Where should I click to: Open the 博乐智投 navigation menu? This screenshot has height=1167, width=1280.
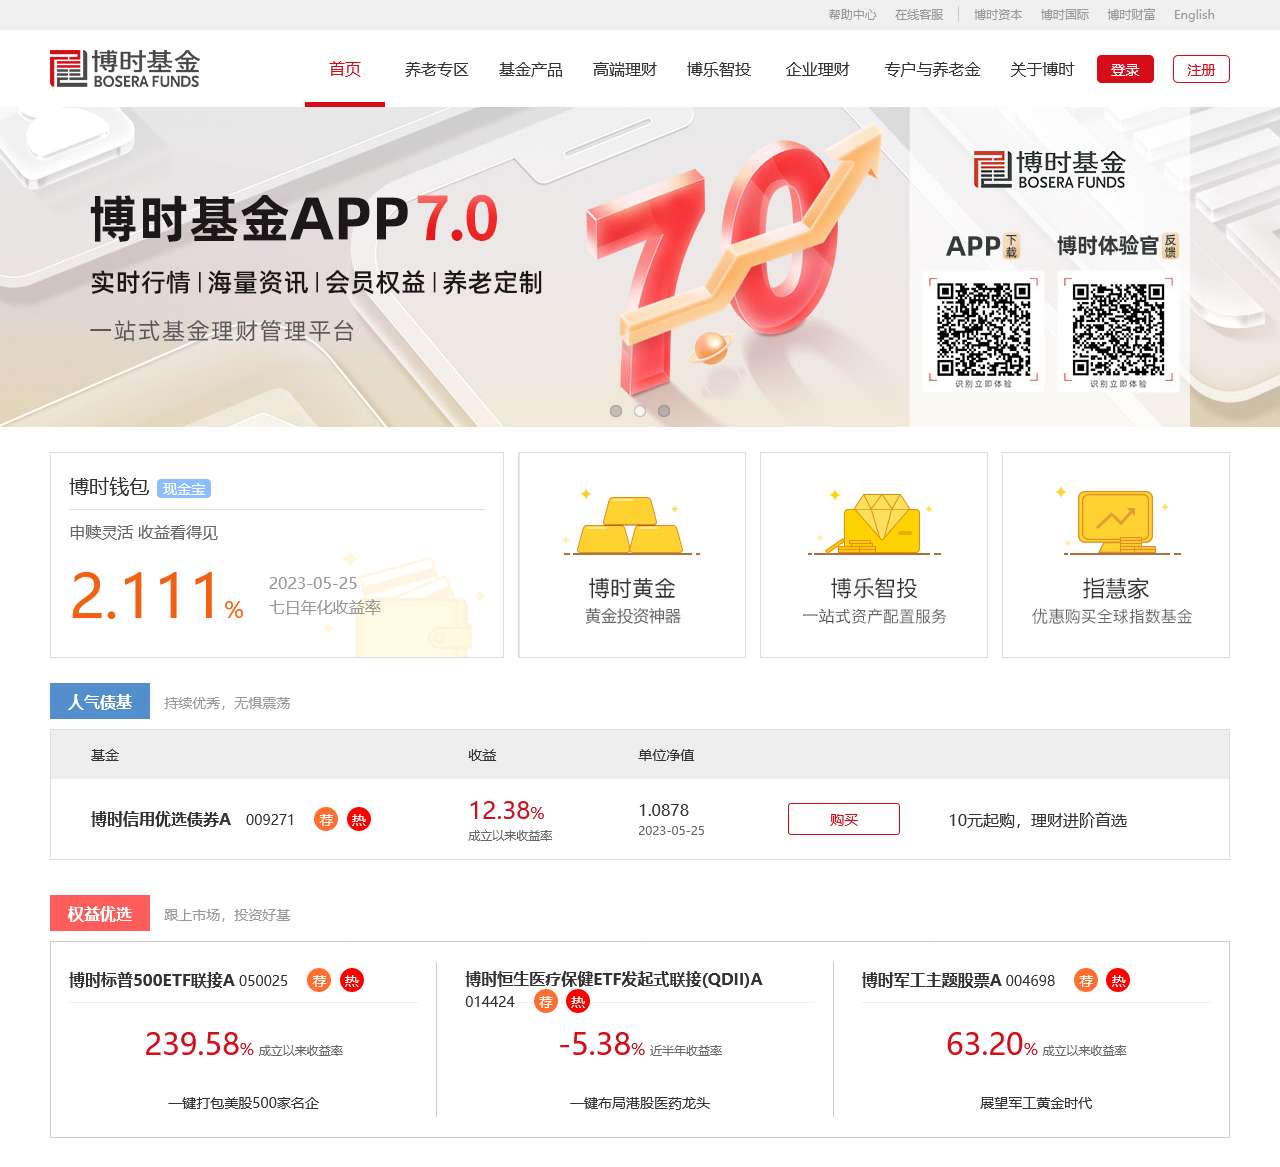(x=719, y=69)
